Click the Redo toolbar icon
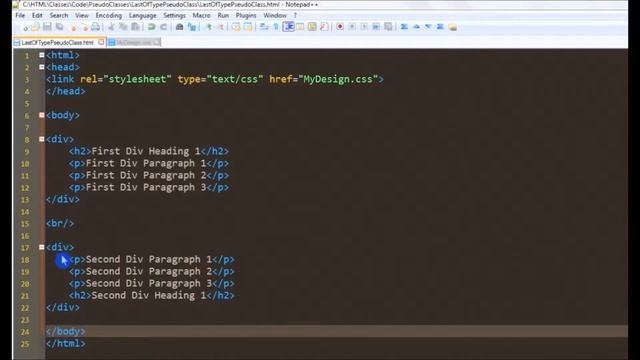The image size is (640, 360). (x=163, y=27)
